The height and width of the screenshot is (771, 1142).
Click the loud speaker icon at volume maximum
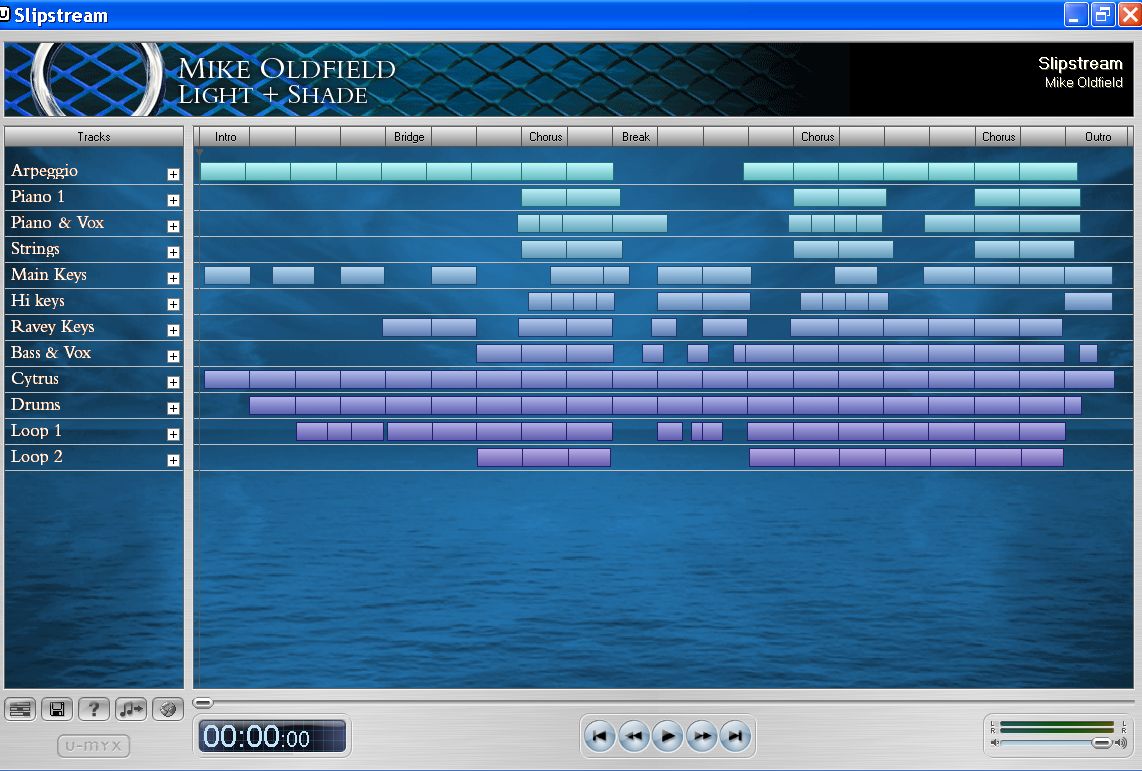[x=1120, y=743]
